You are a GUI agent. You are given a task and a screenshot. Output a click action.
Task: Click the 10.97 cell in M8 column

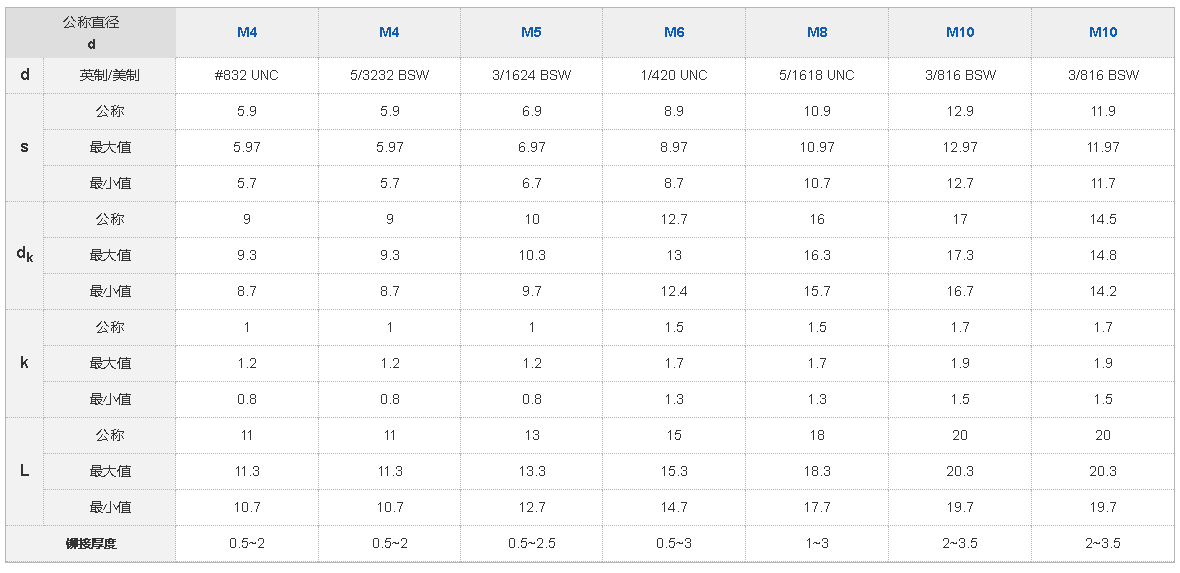[x=817, y=147]
